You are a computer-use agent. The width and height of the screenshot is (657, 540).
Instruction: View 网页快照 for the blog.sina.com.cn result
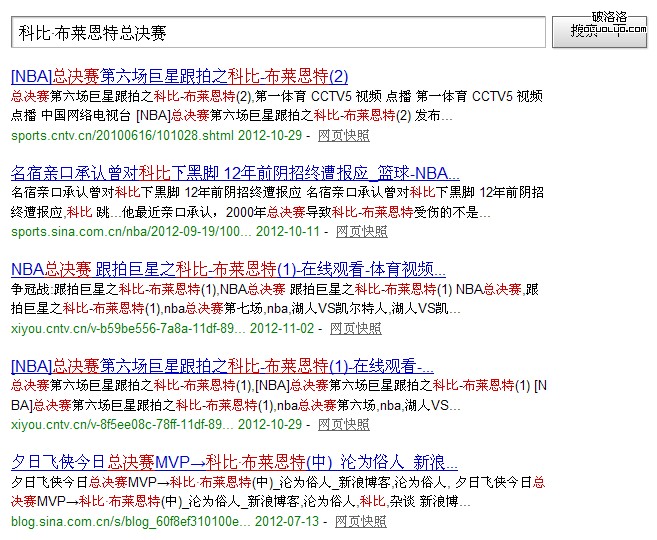coord(361,521)
